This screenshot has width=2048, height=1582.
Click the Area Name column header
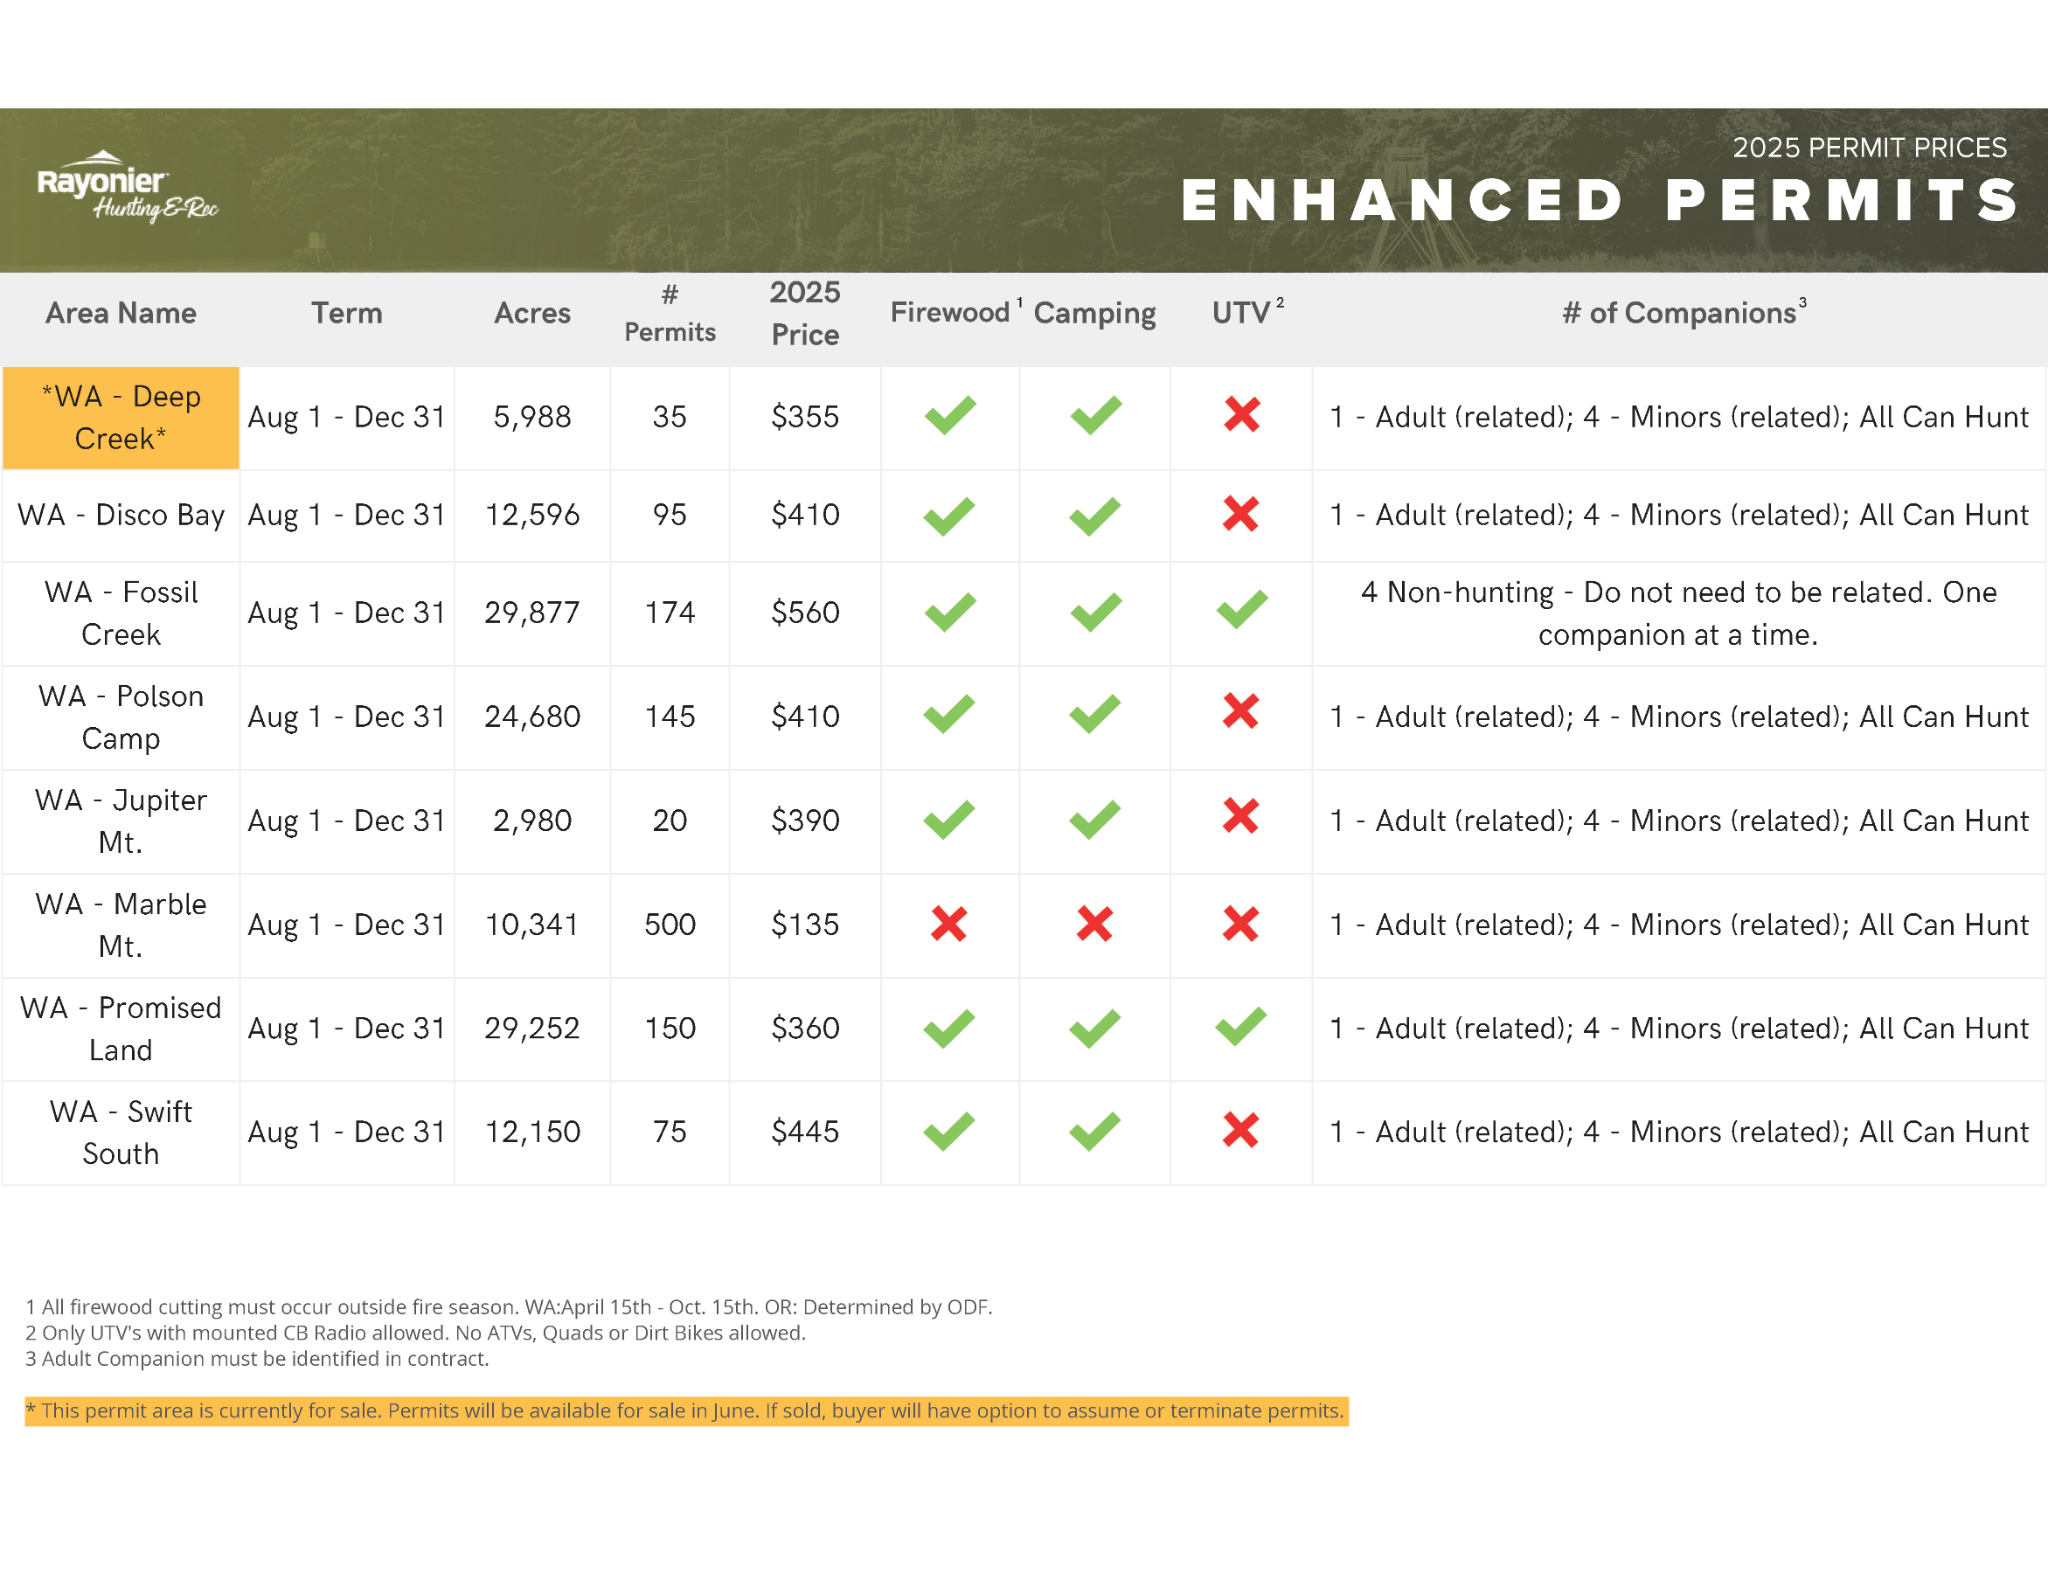click(121, 313)
